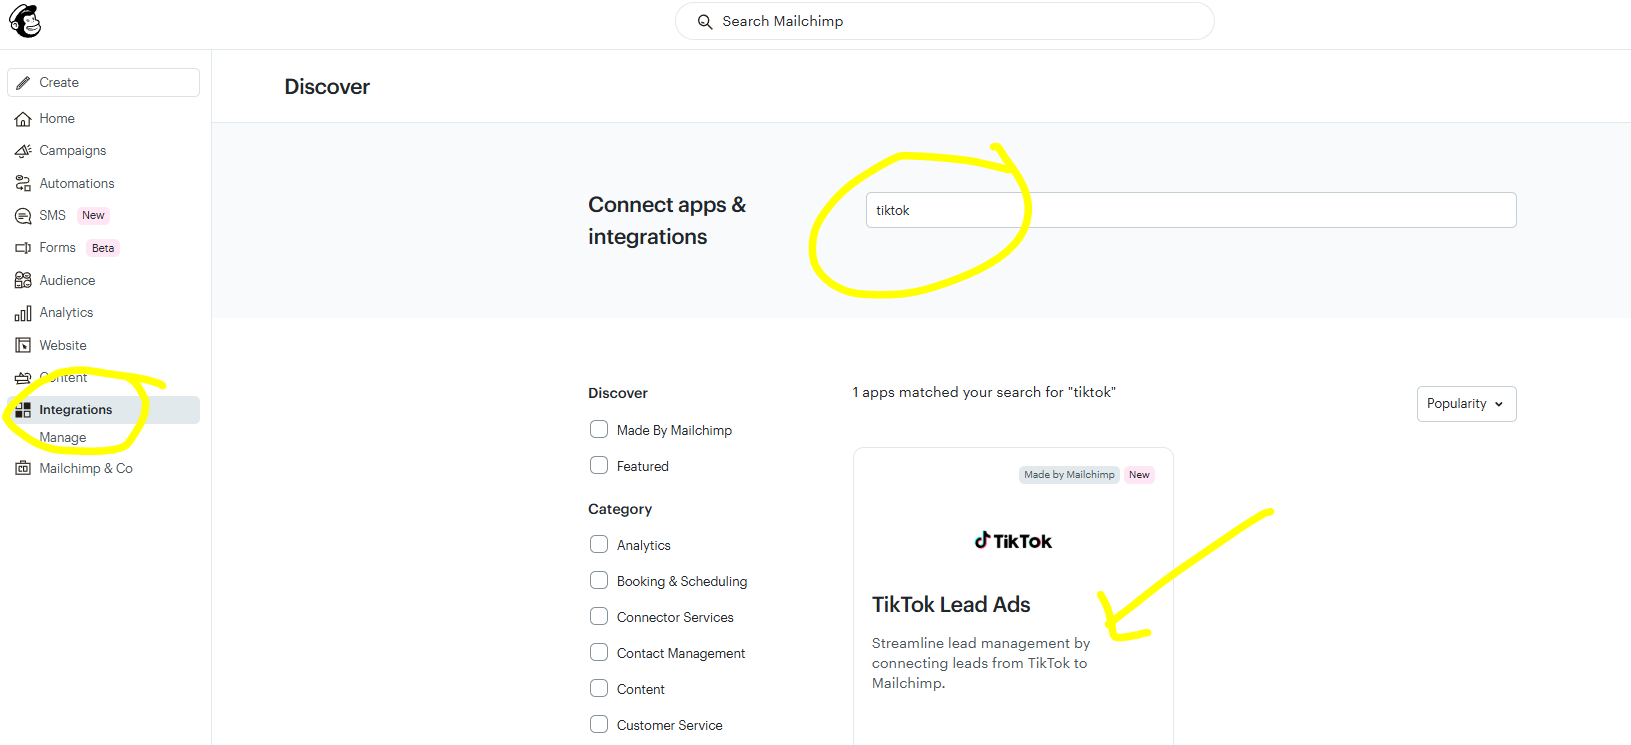This screenshot has width=1631, height=745.
Task: Click the Beta badge next to Forms
Action: (103, 248)
